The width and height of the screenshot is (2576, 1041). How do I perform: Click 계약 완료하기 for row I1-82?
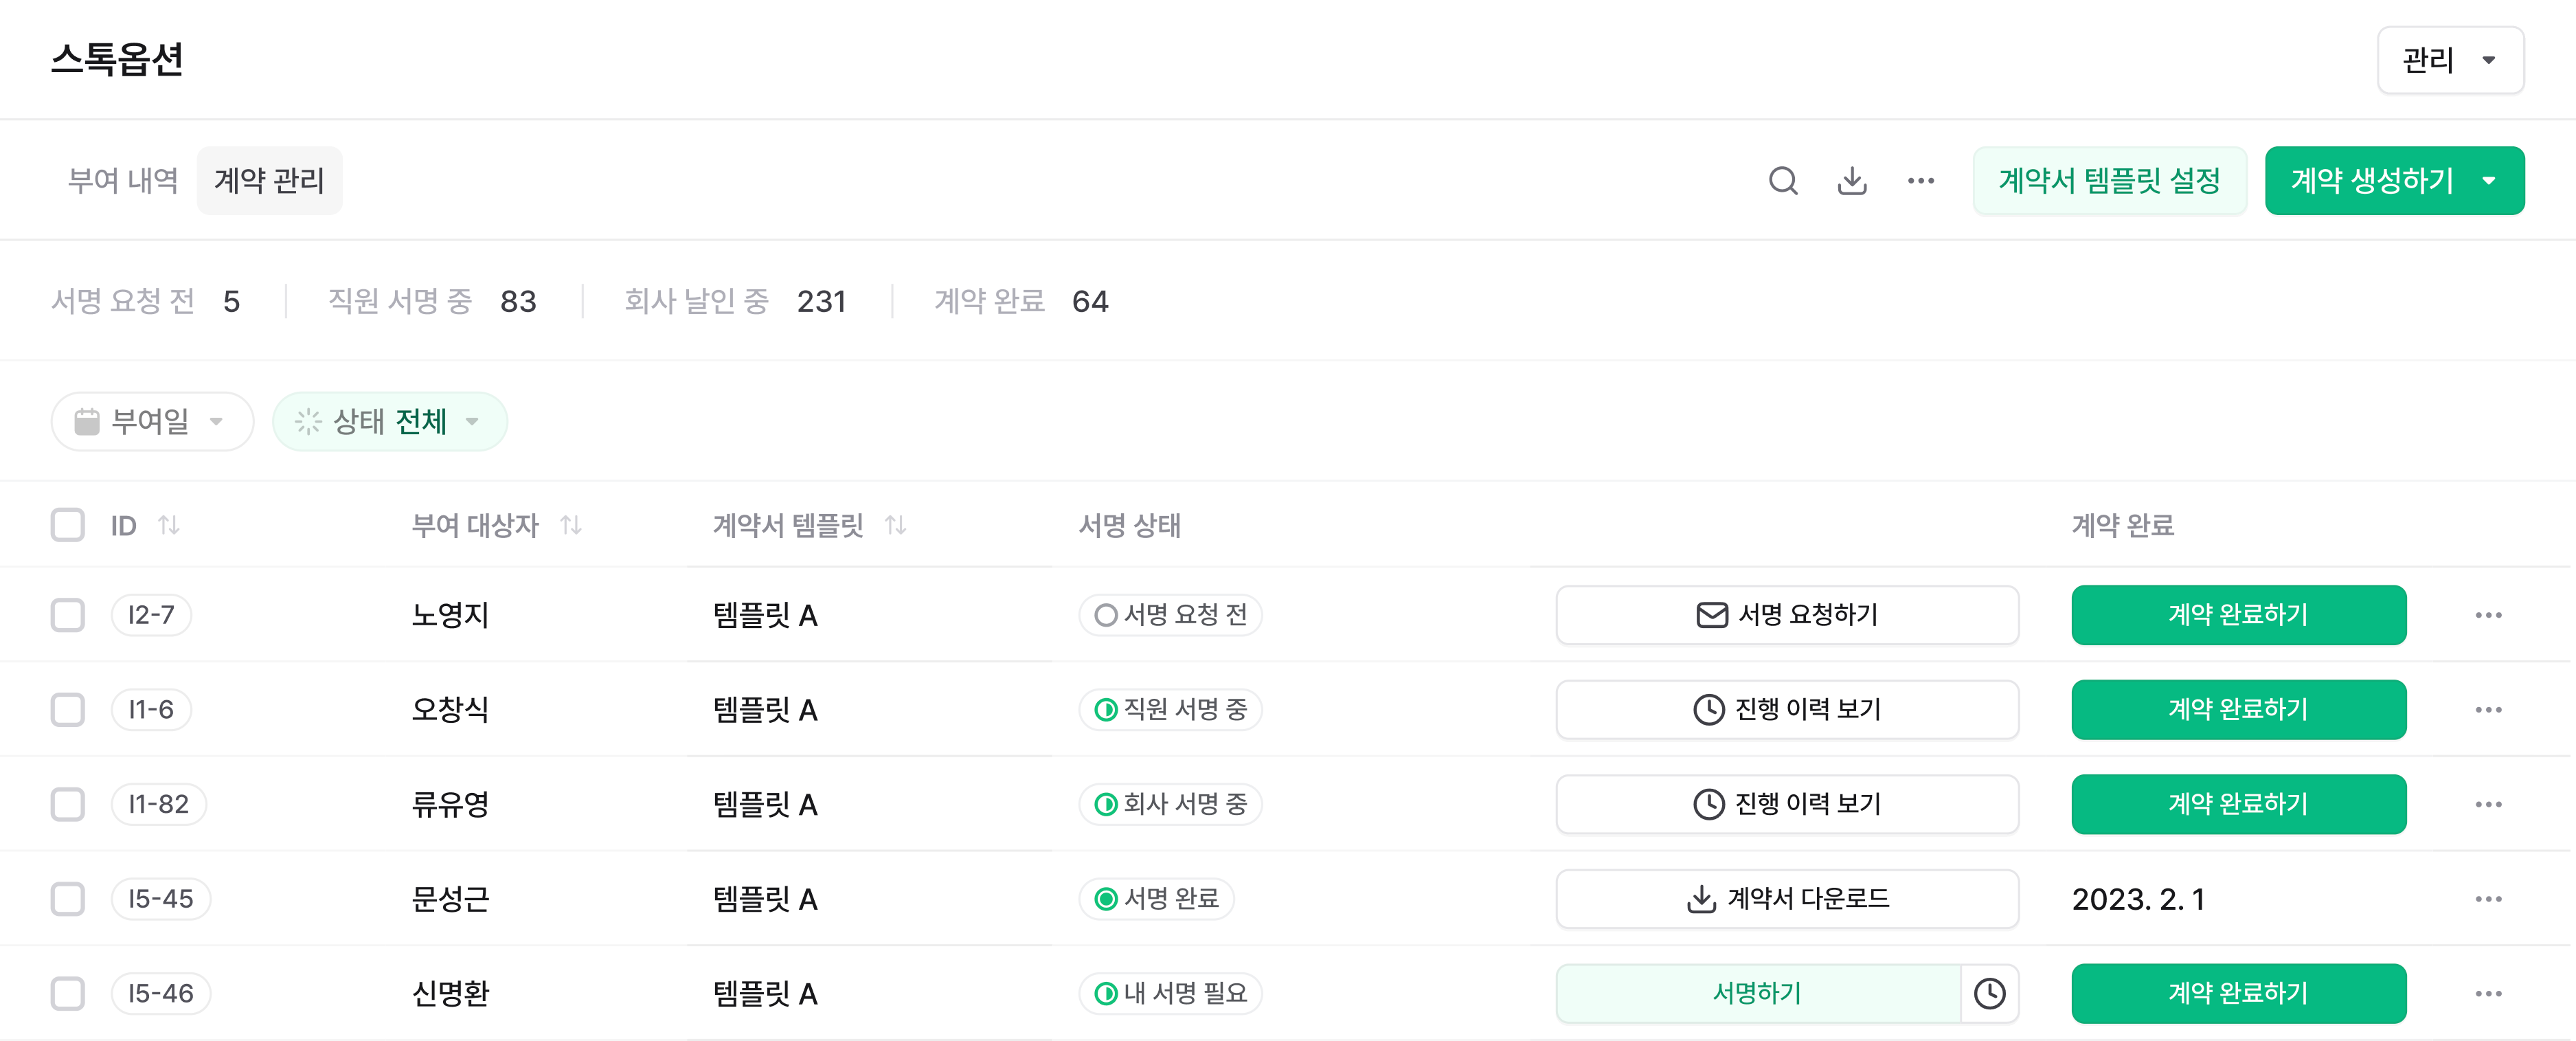(x=2239, y=804)
